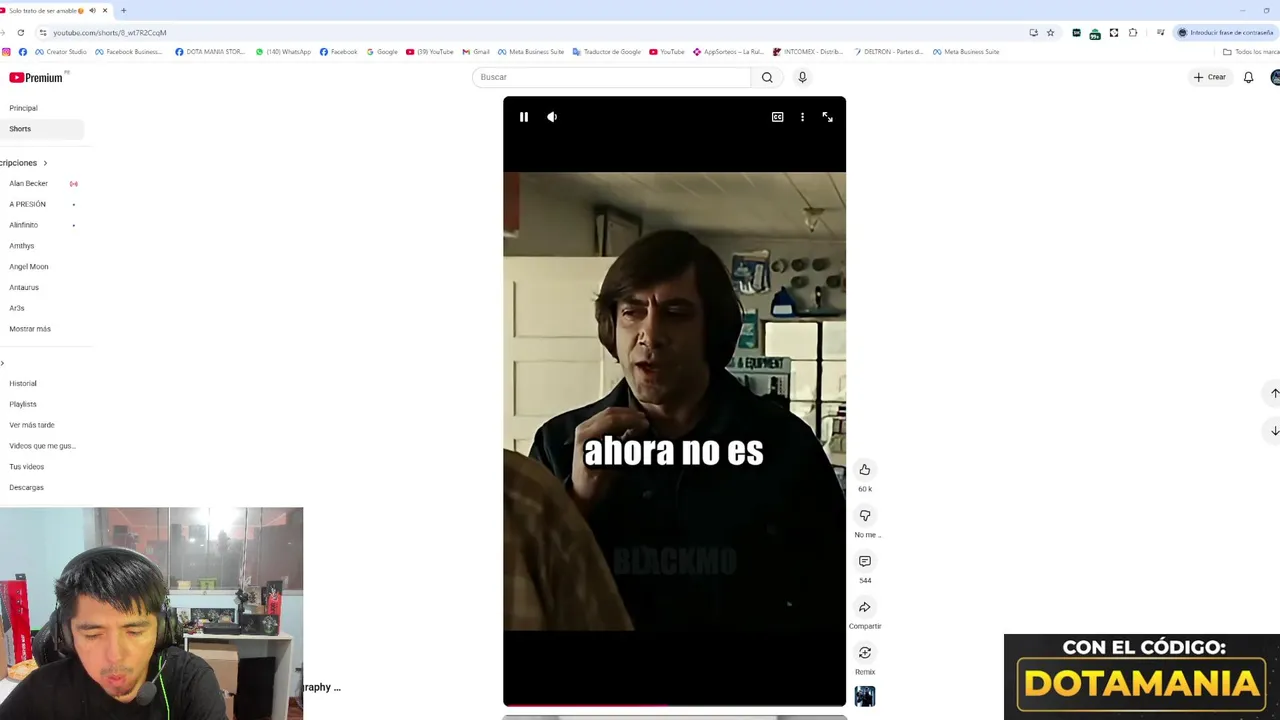The width and height of the screenshot is (1280, 720).
Task: Start voice search with the microphone
Action: coord(802,77)
